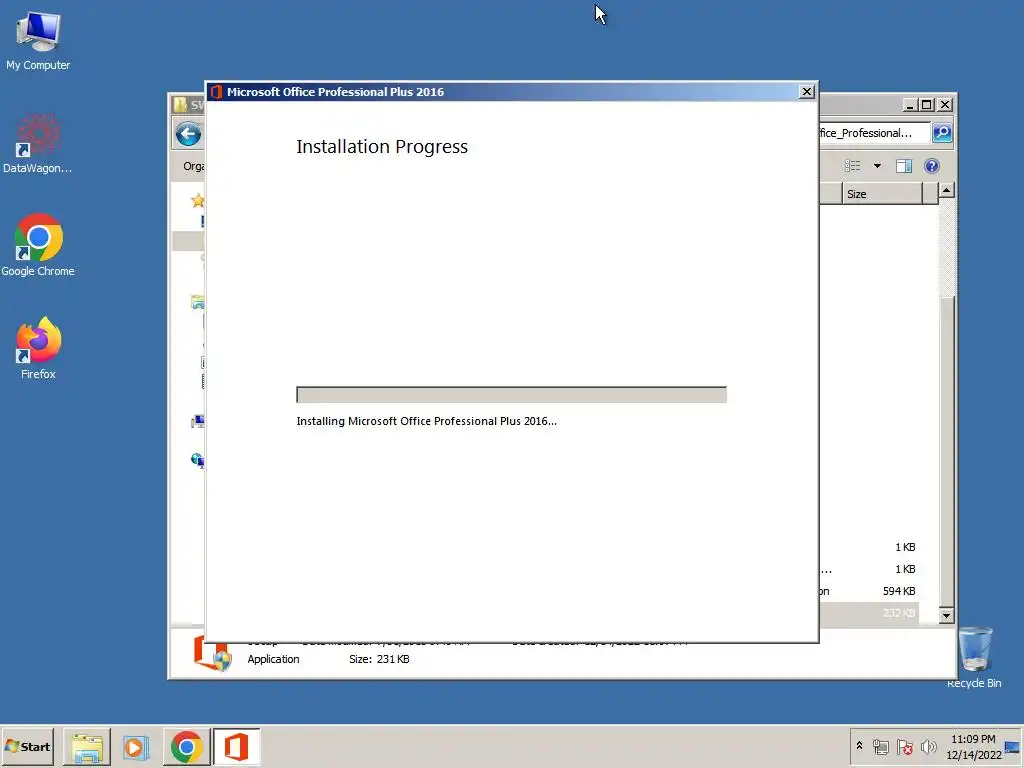Click the Show desktop button by the clock
1024x768 pixels.
coord(1012,746)
